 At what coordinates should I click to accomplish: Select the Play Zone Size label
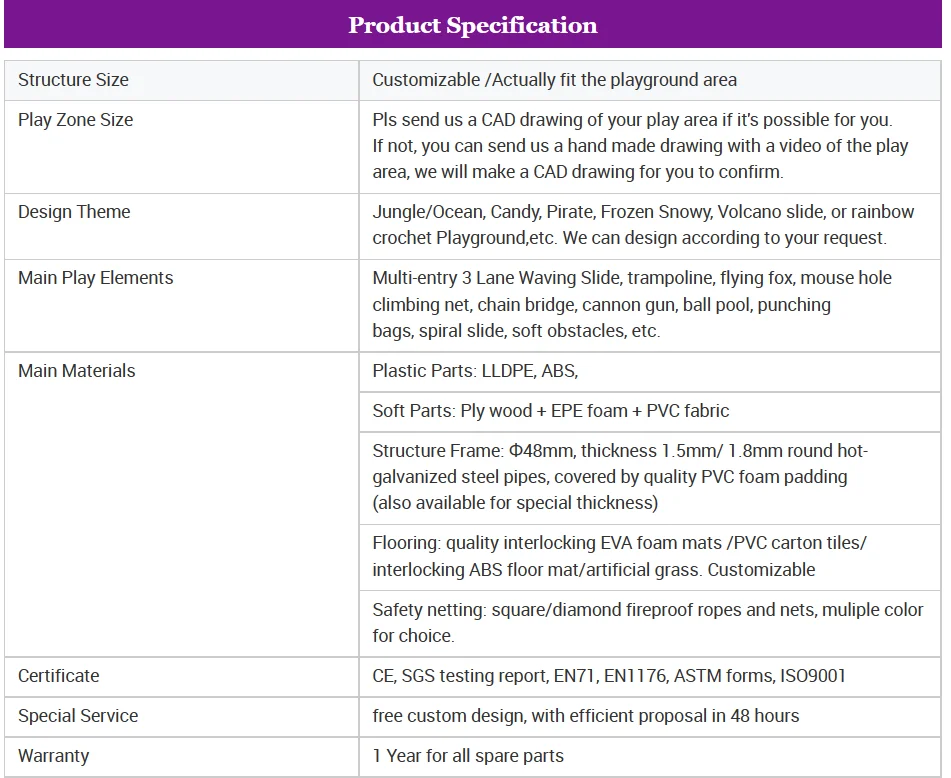(75, 120)
